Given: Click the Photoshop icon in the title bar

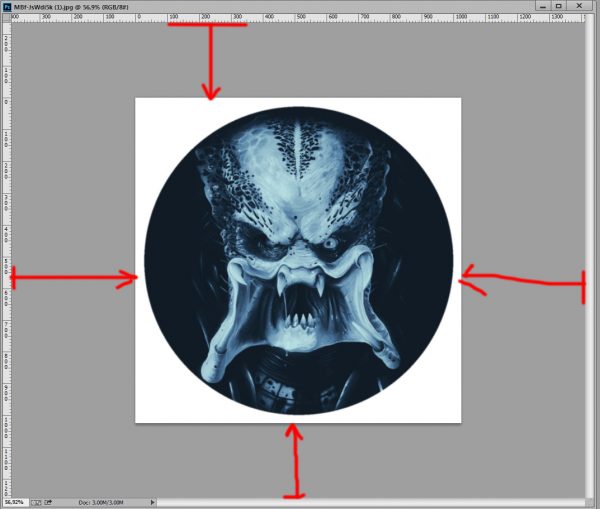Looking at the screenshot, I should coord(7,7).
